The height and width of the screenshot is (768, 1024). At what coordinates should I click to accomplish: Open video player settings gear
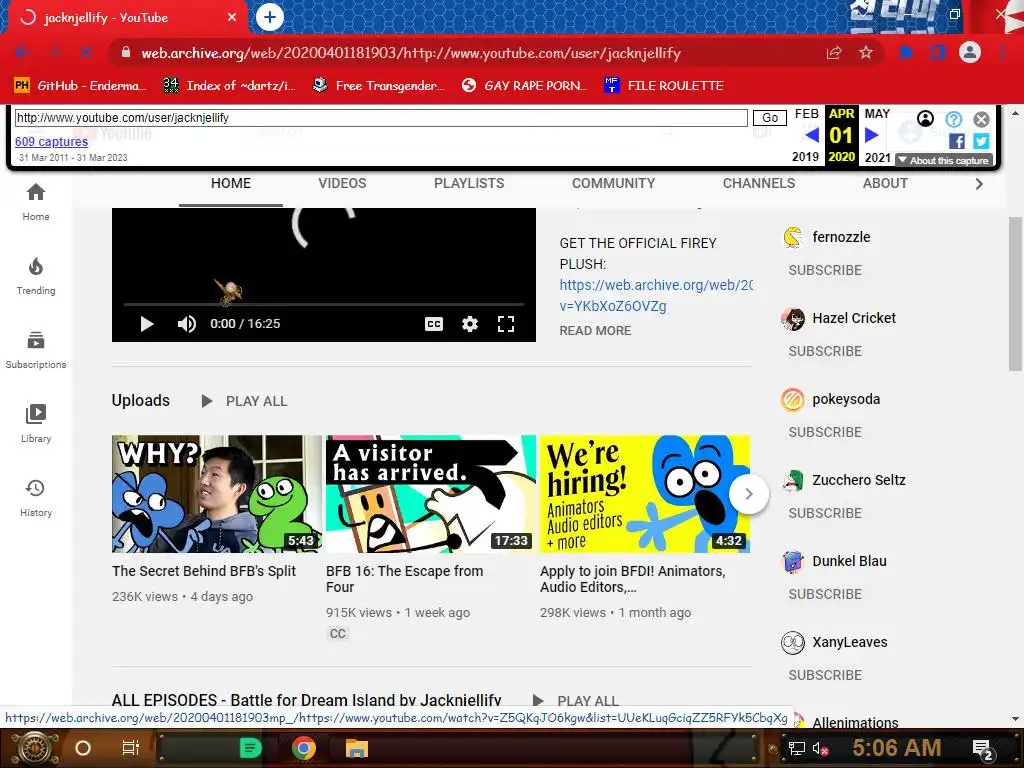[470, 324]
